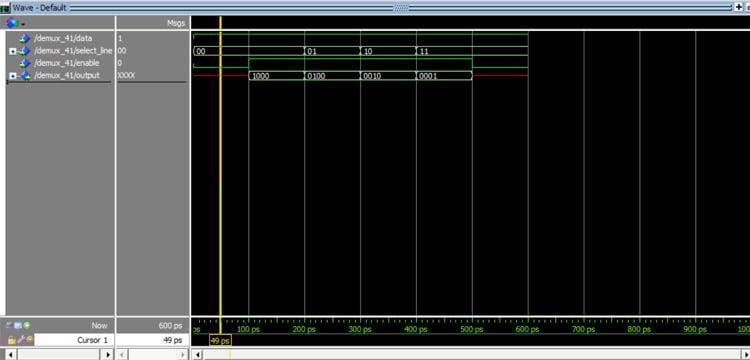This screenshot has height=360, width=750.
Task: Click the Wave - Default title text
Action: tap(39, 8)
